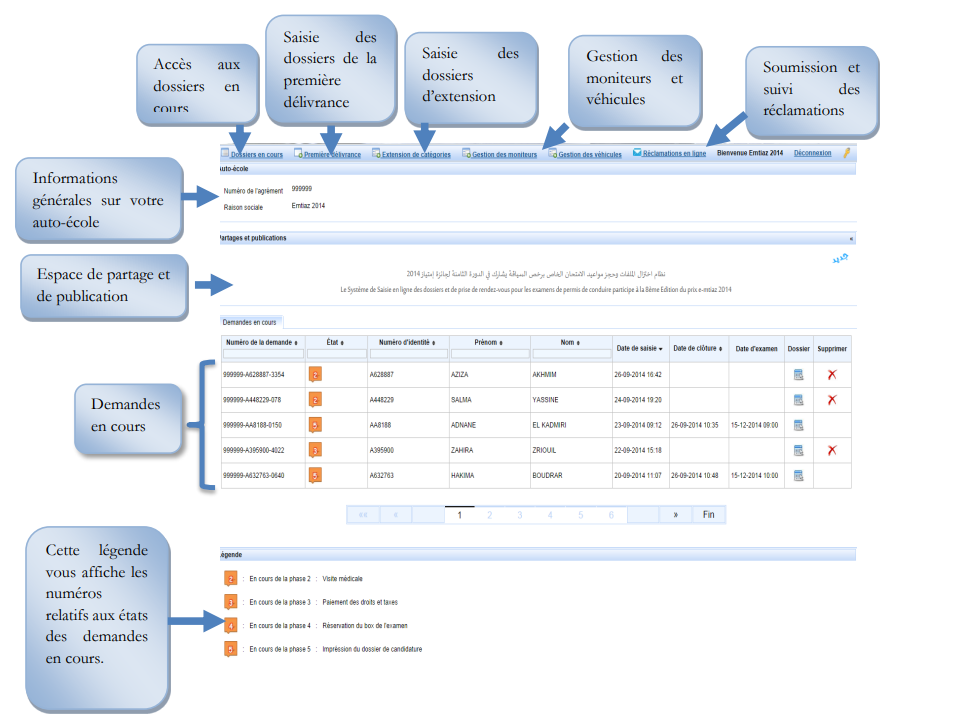The image size is (960, 728).
Task: Open dossier icon for ADNANE EL KADMIRI
Action: coord(798,425)
